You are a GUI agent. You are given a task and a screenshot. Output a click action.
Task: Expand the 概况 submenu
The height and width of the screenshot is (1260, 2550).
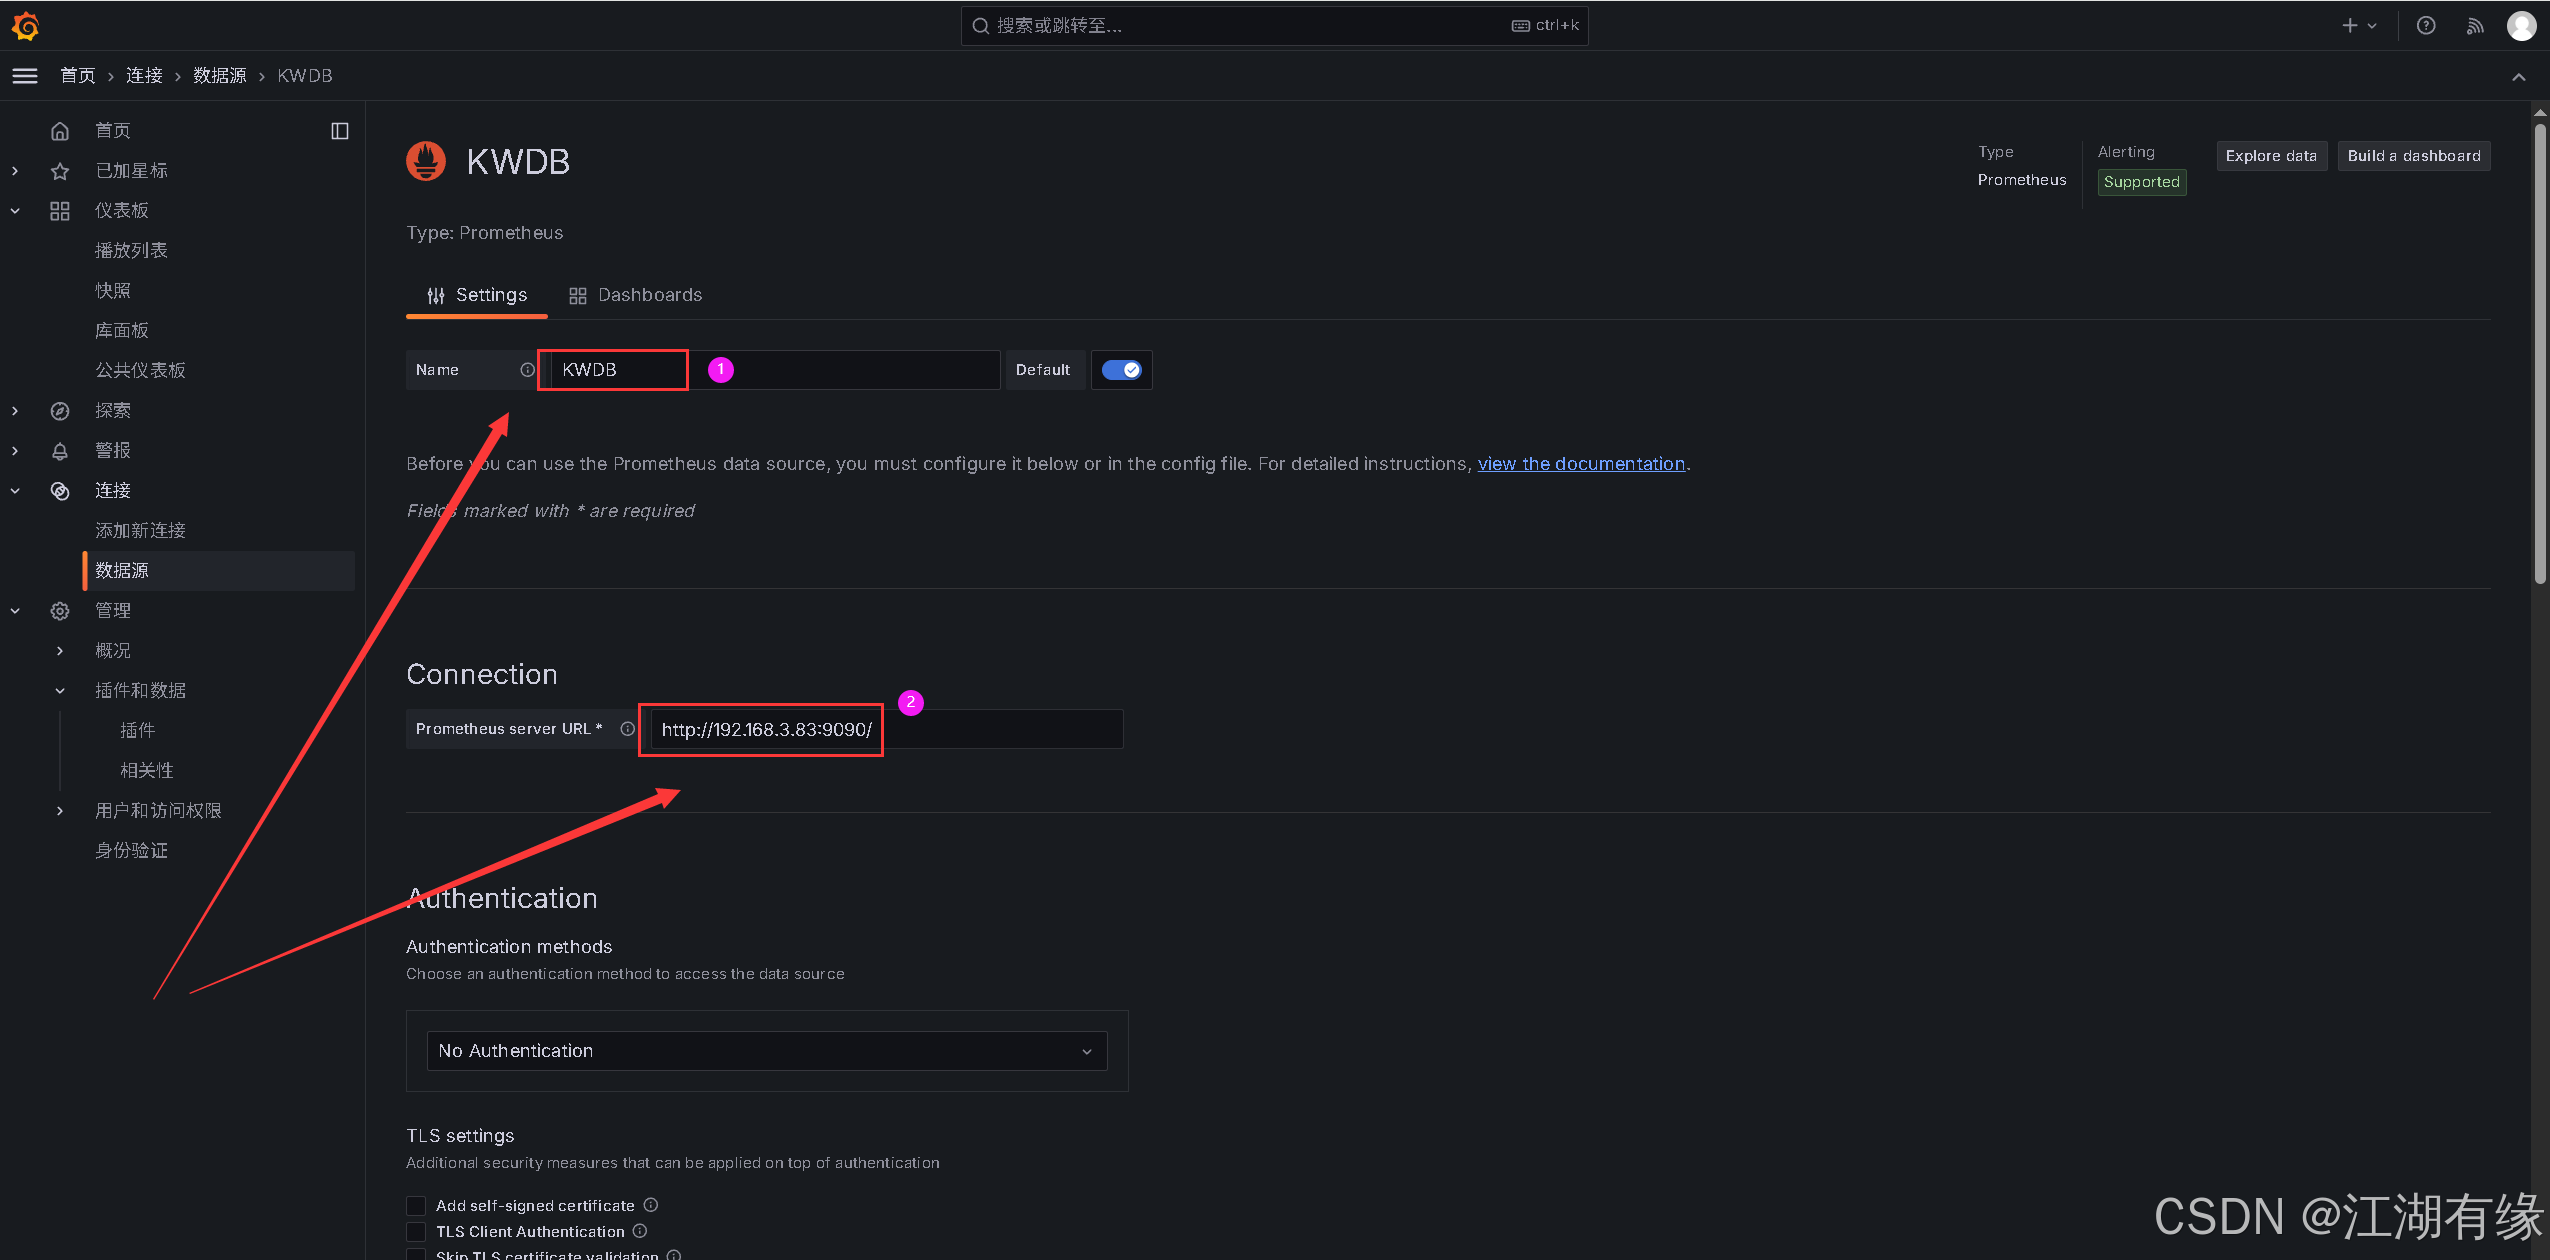60,651
